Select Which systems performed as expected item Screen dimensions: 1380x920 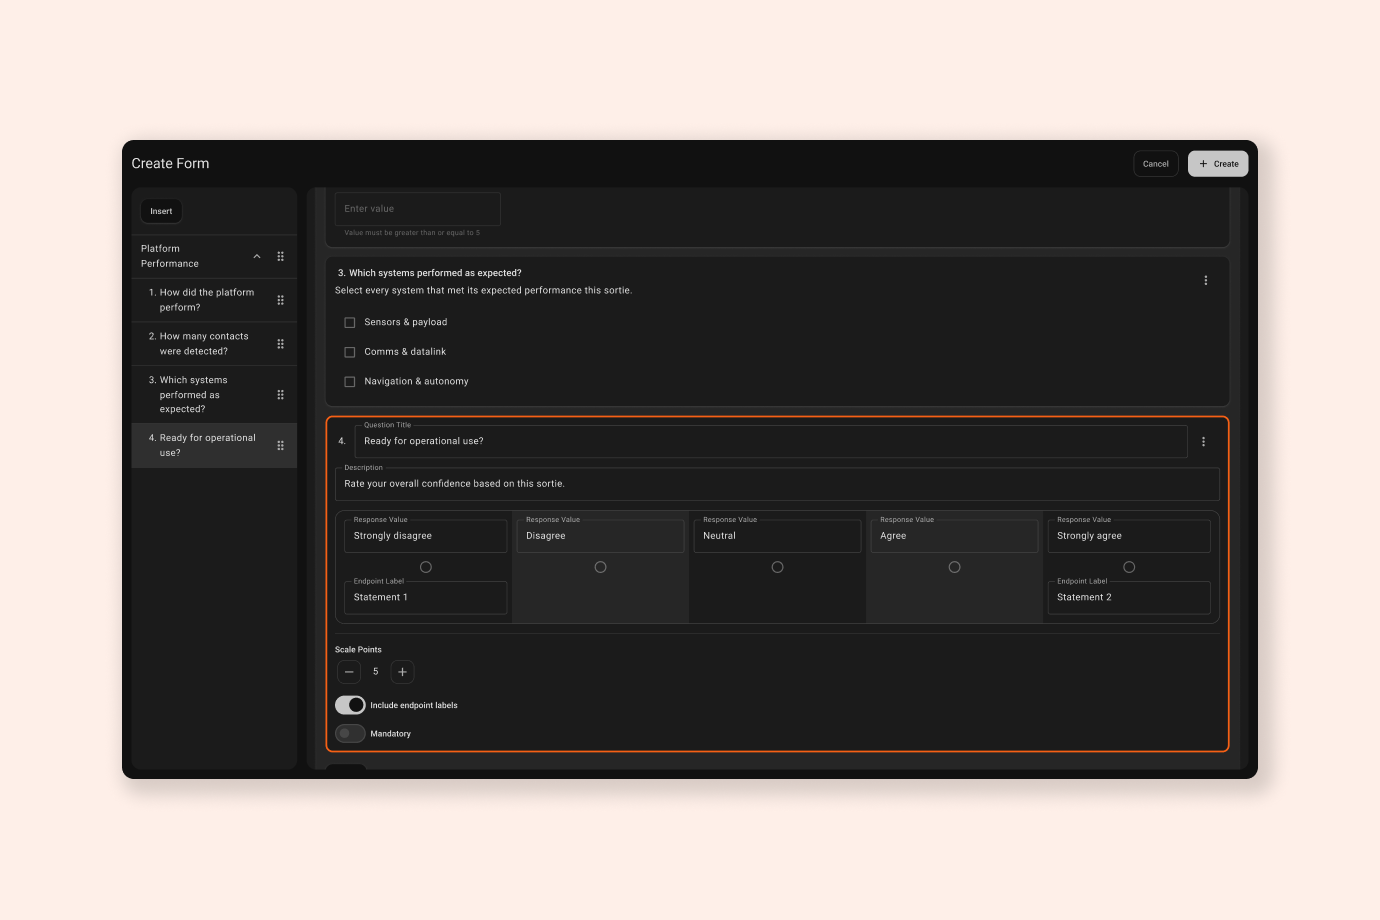point(214,395)
